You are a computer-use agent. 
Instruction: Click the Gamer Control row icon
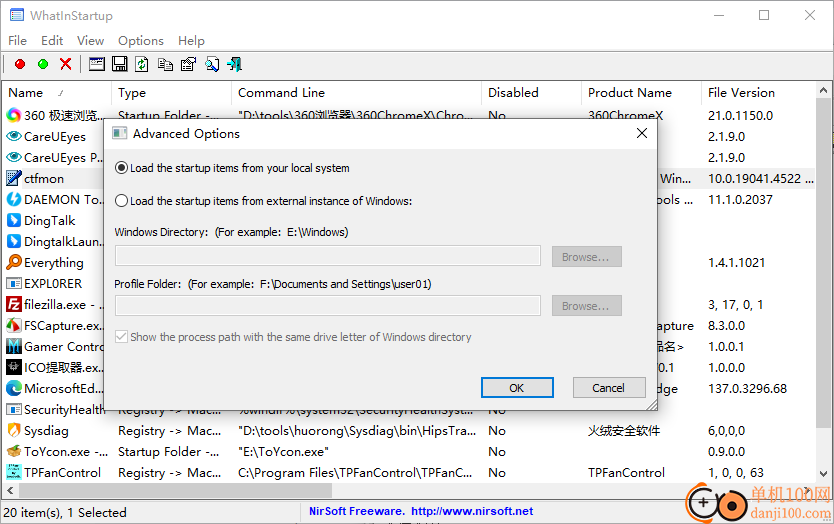click(14, 346)
